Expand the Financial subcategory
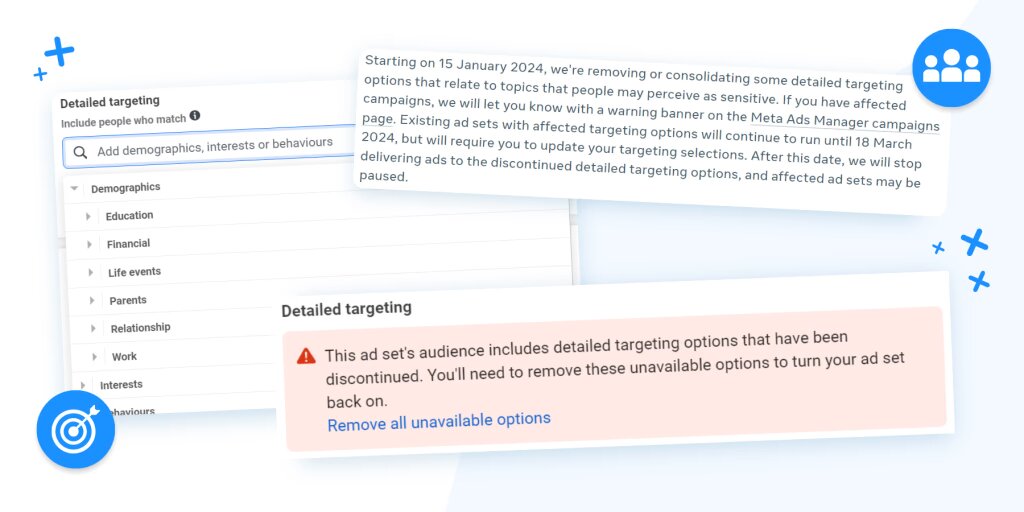This screenshot has height=512, width=1024. point(89,244)
